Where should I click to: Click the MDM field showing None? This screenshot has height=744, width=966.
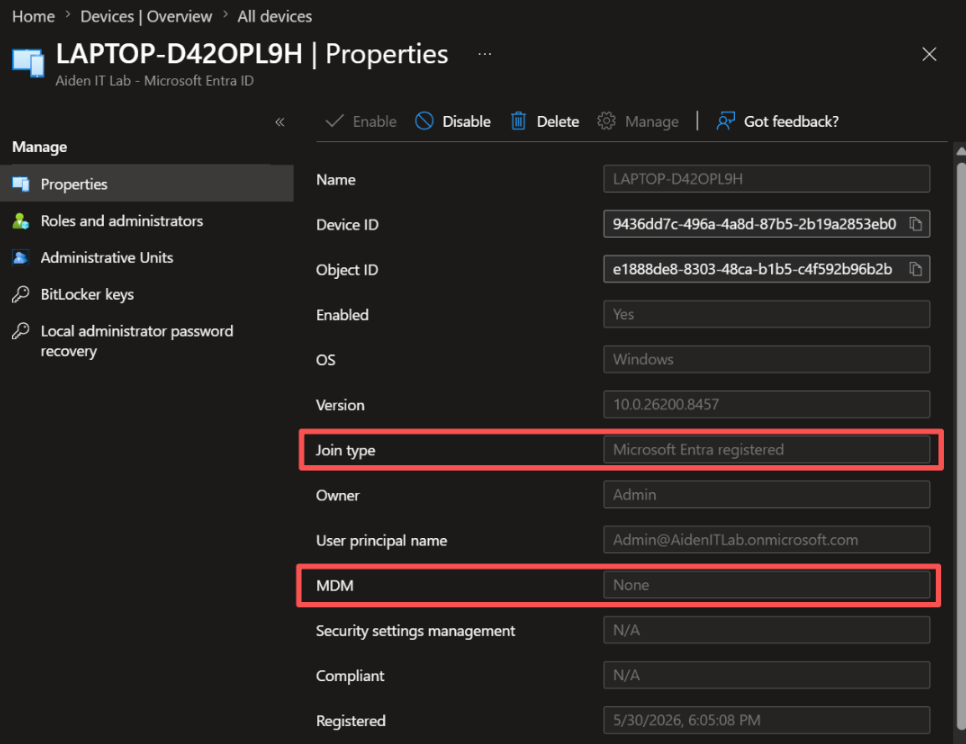pyautogui.click(x=766, y=585)
